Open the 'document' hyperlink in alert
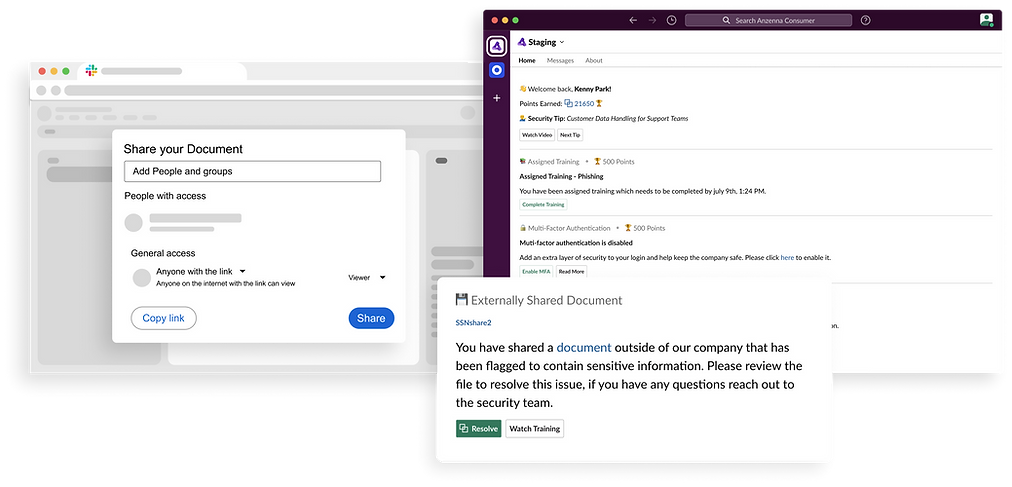The image size is (1012, 487). point(584,347)
